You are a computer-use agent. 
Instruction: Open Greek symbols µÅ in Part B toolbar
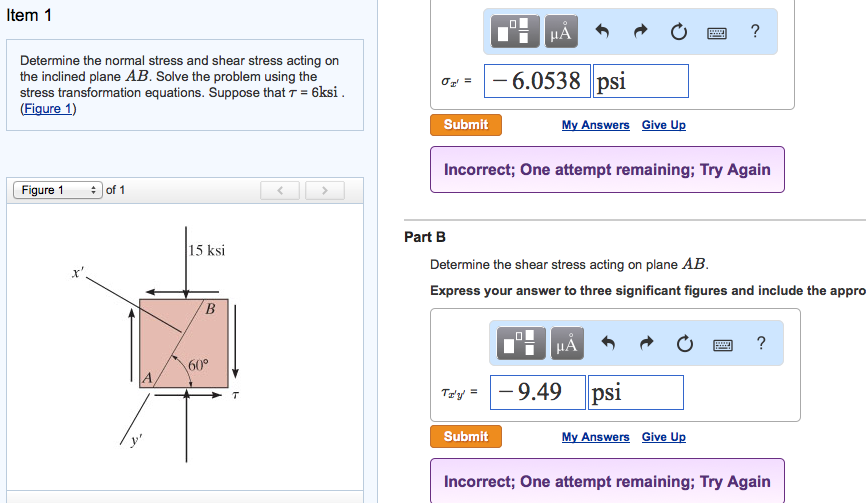pos(567,343)
